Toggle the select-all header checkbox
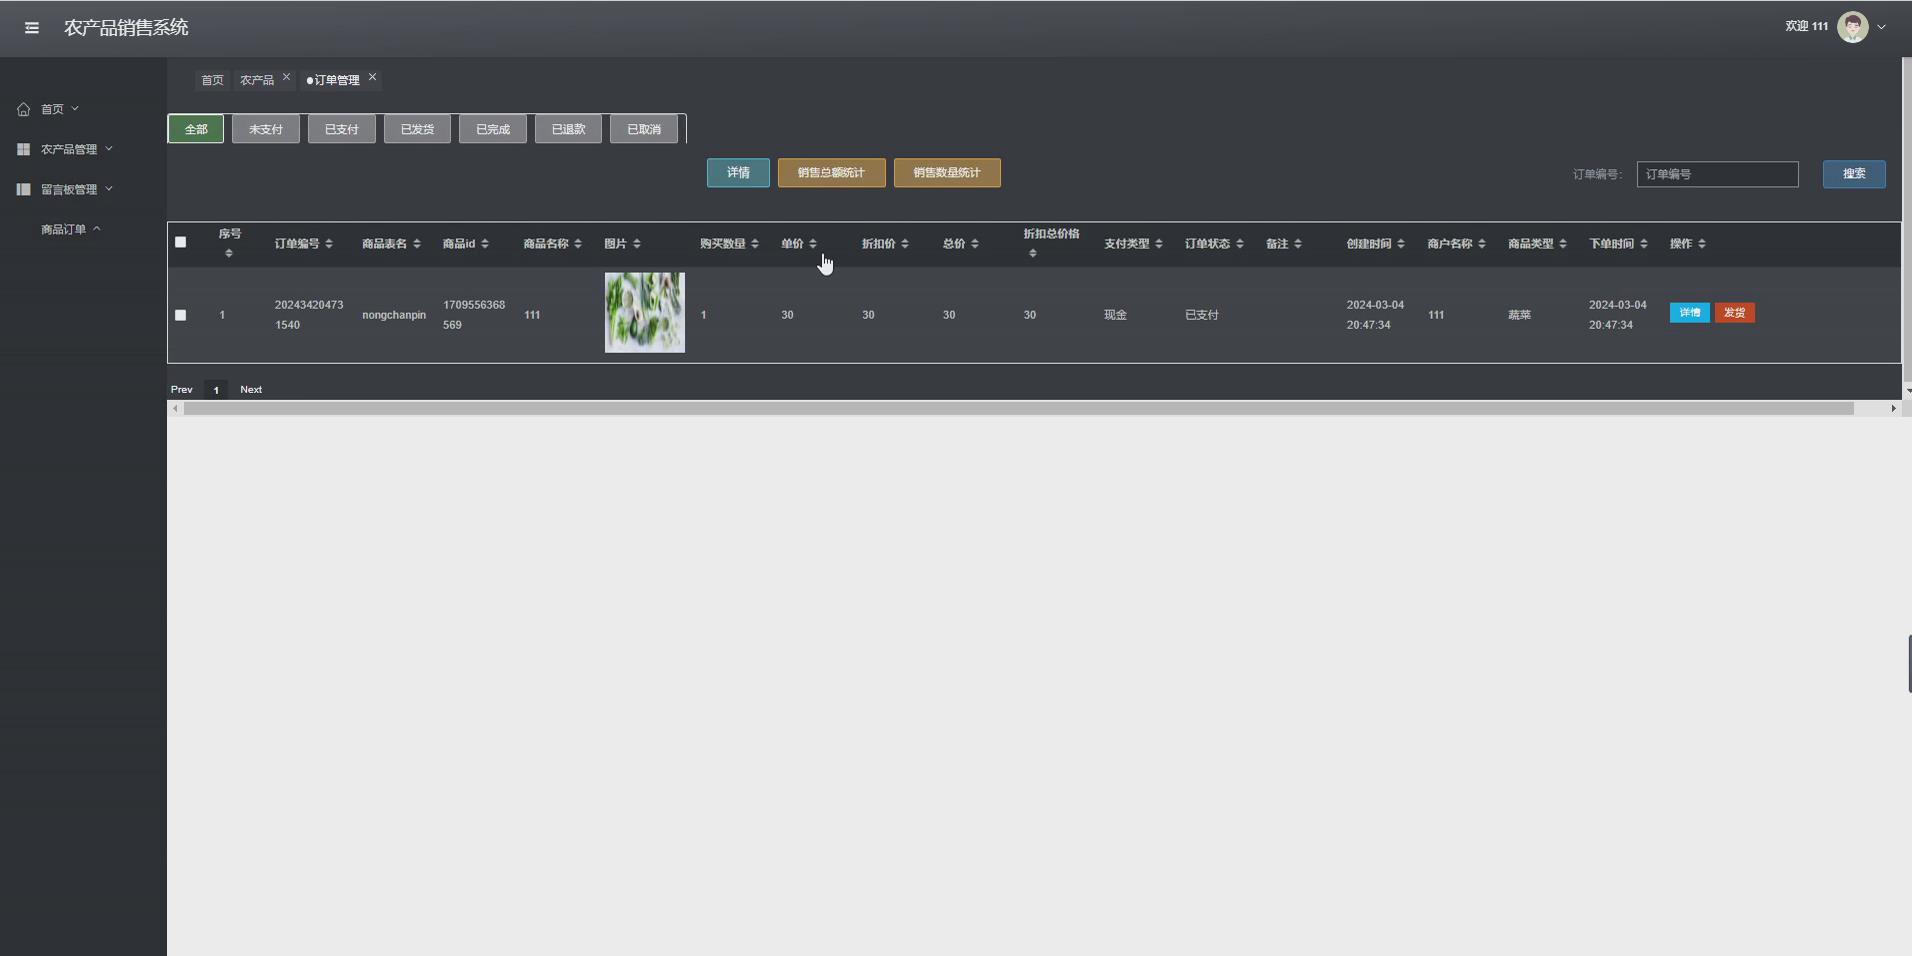 click(x=181, y=242)
